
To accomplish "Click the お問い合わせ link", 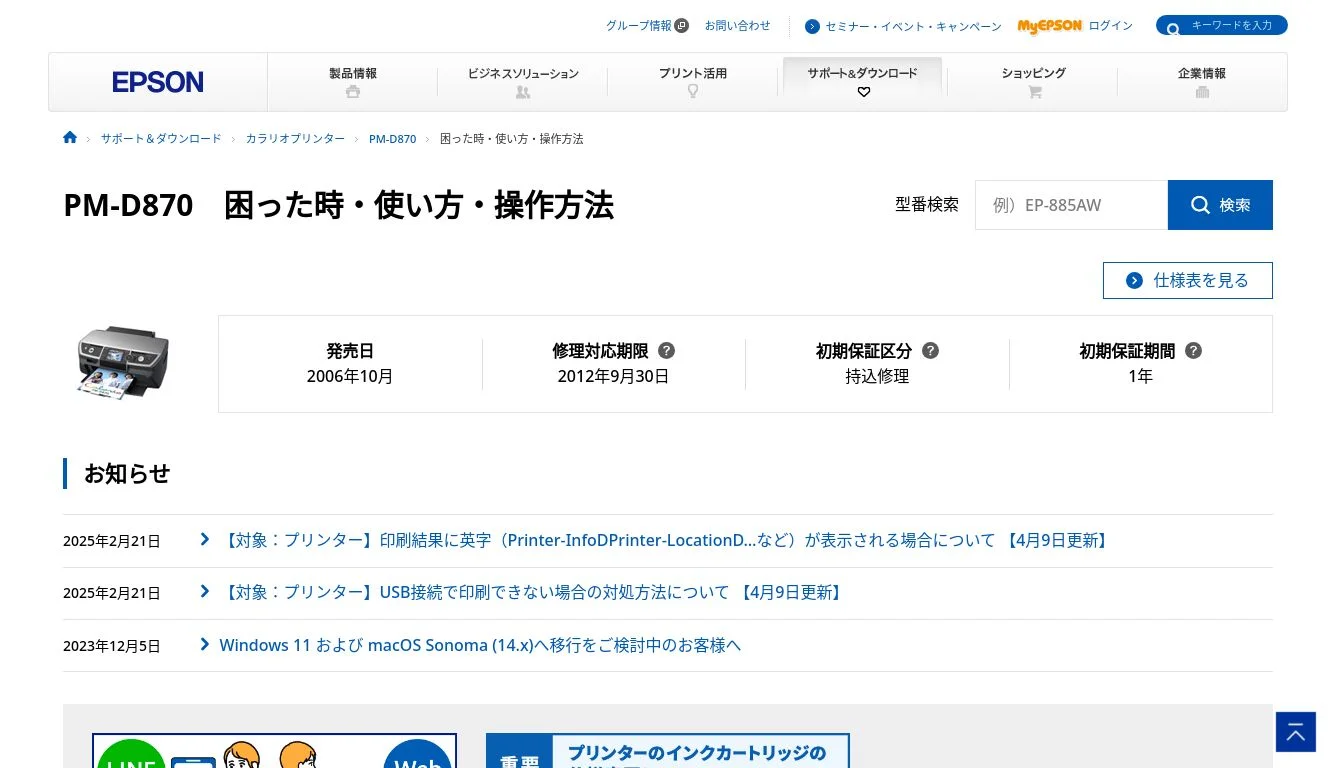I will tap(738, 26).
